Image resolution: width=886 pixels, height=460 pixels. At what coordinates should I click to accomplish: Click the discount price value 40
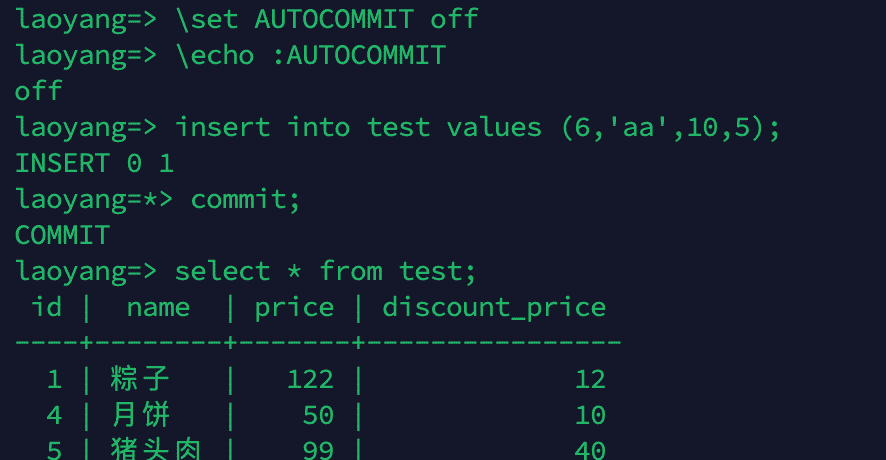pos(590,450)
